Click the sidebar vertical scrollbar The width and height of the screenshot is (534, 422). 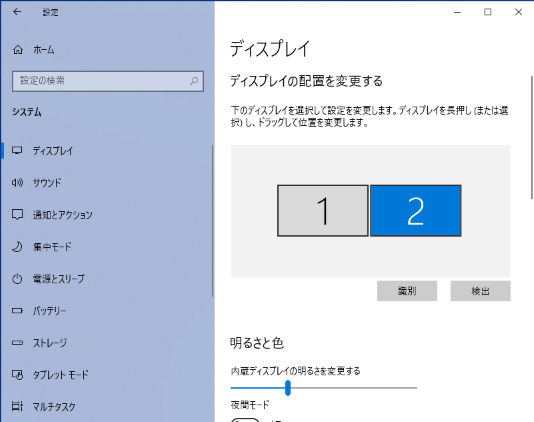(213, 221)
